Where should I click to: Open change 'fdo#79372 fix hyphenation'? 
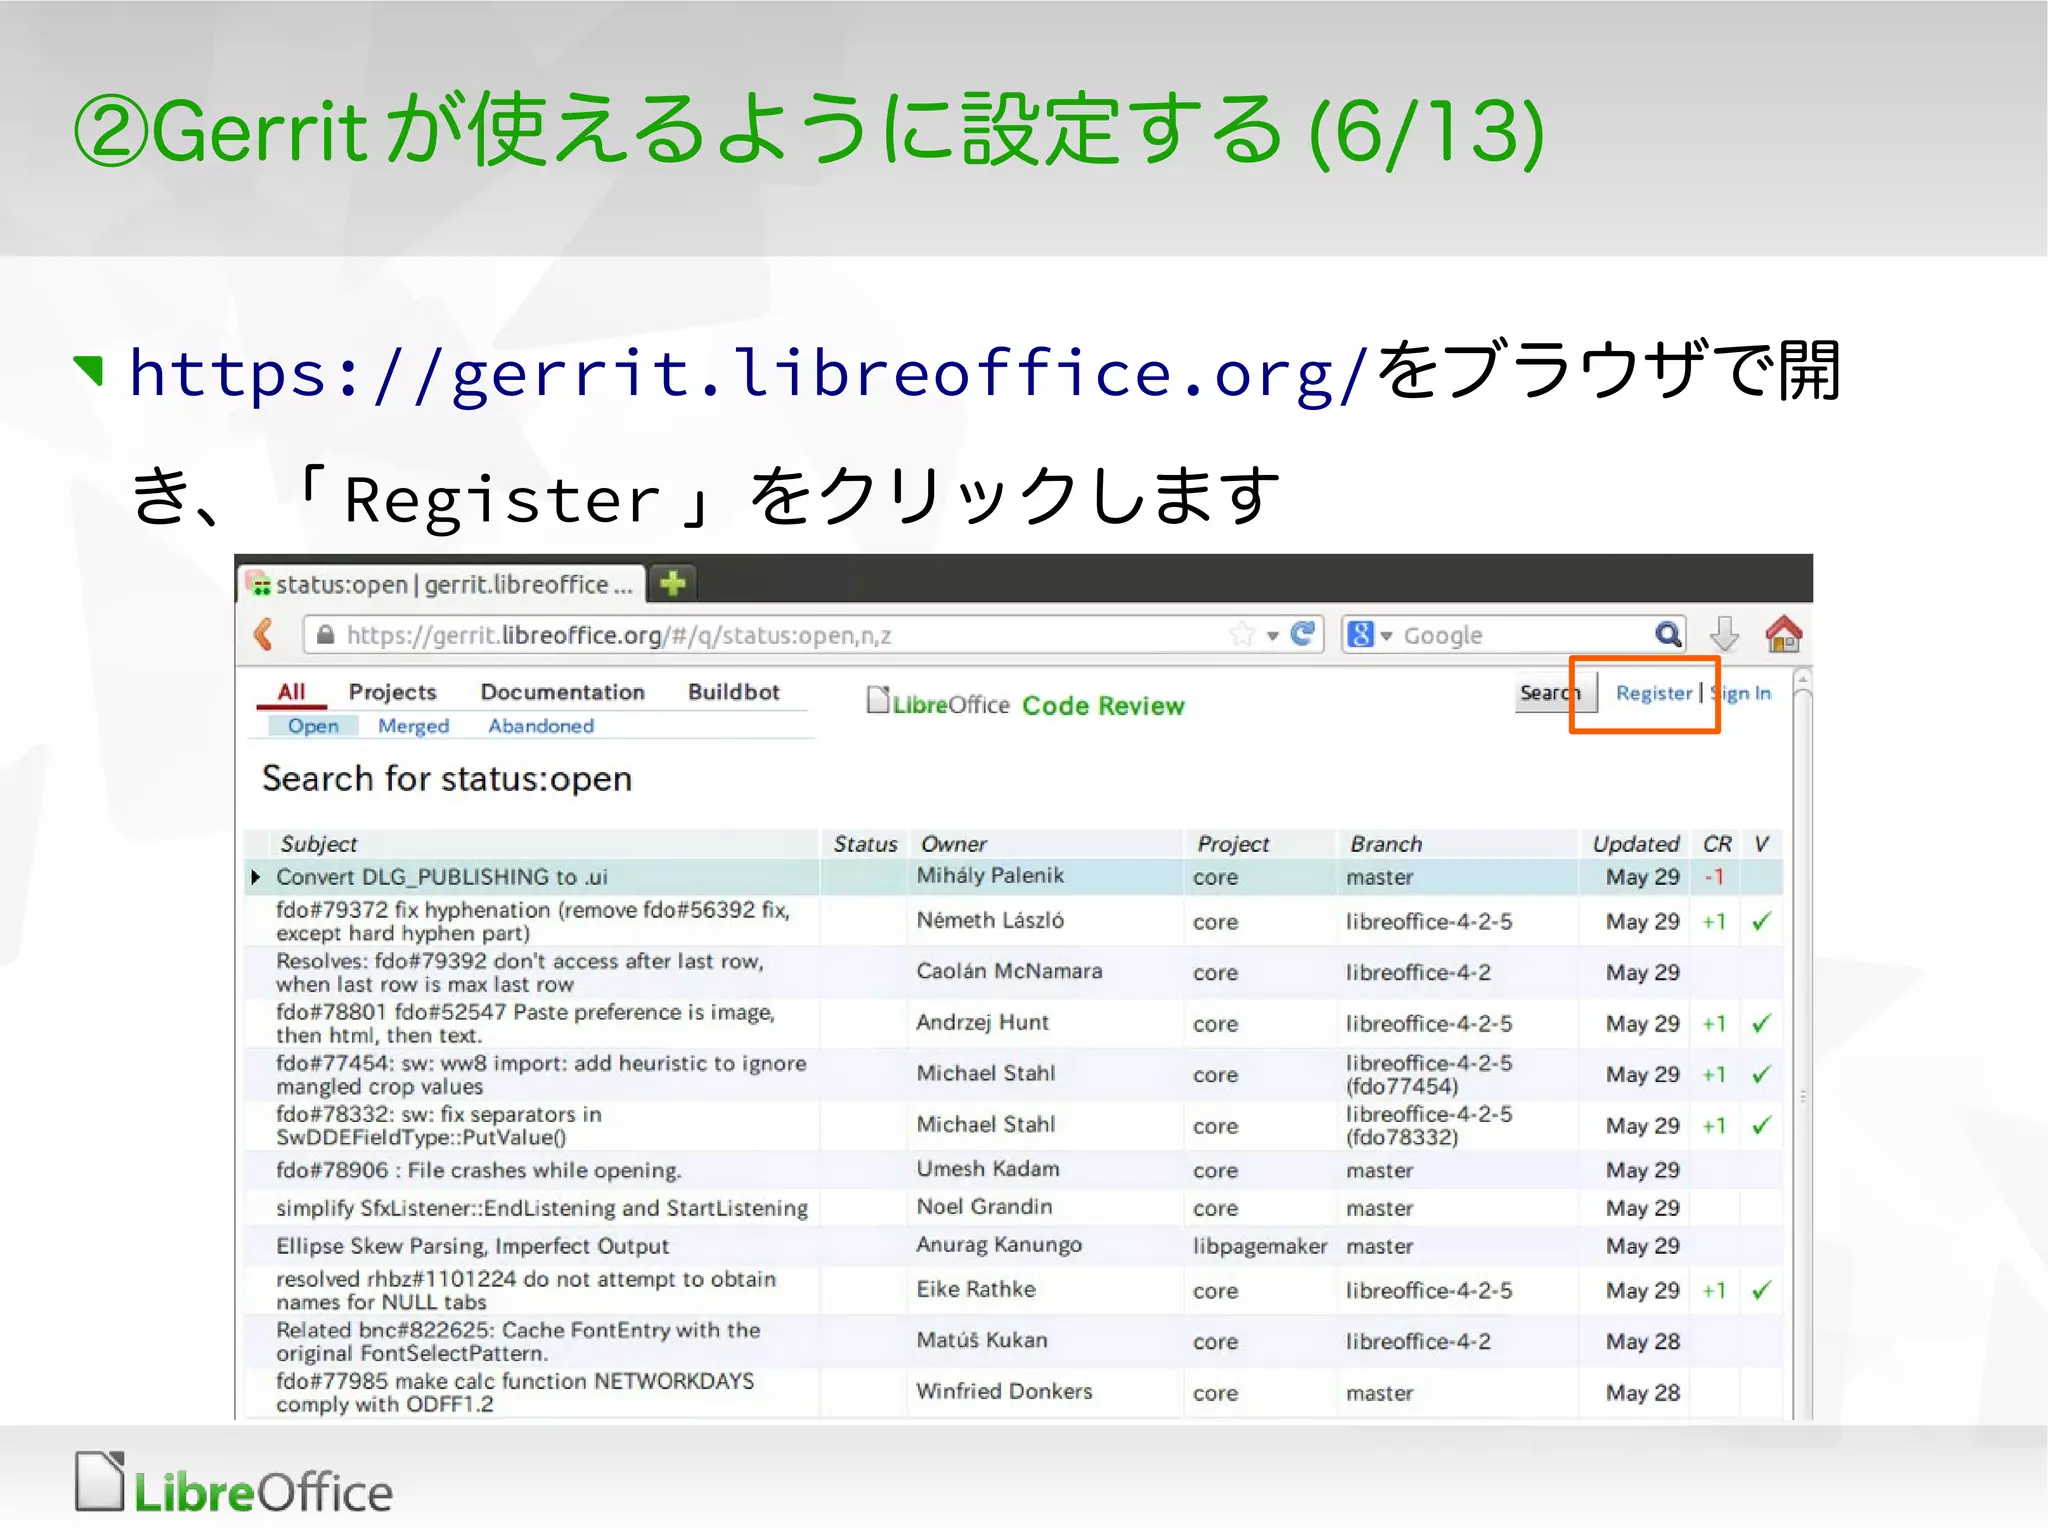click(x=533, y=921)
